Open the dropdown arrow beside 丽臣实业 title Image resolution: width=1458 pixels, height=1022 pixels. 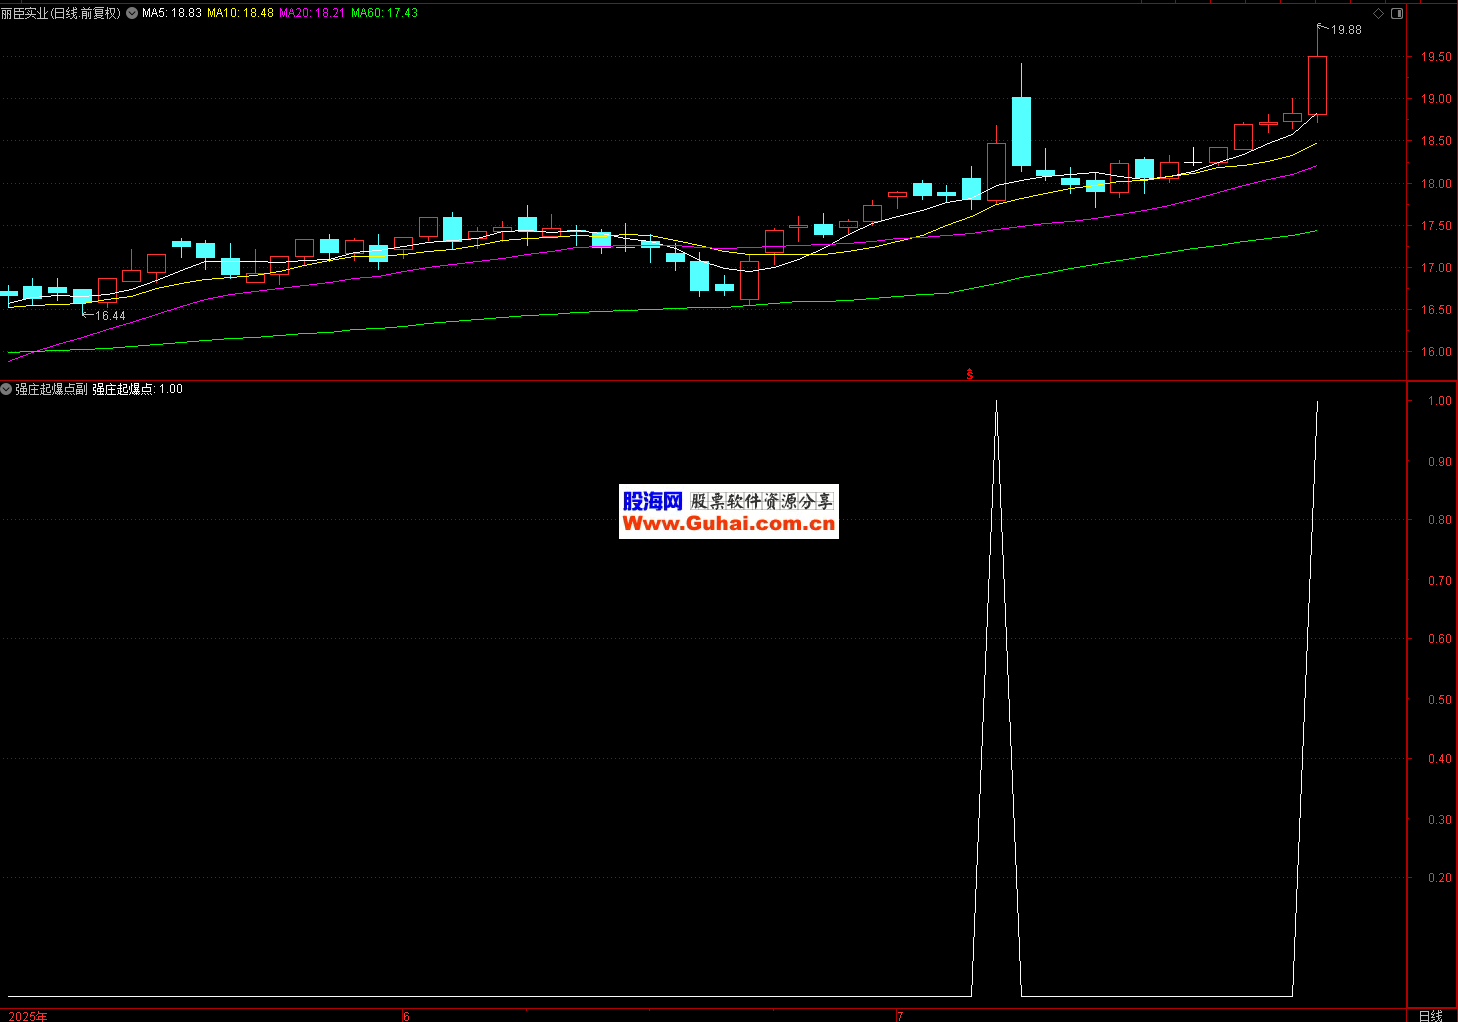click(132, 13)
